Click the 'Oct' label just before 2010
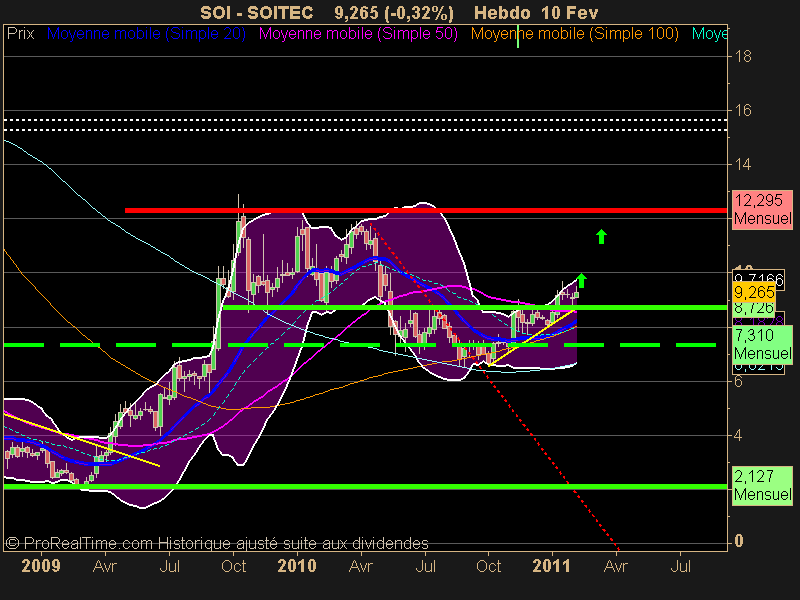Viewport: 800px width, 600px height. 234,566
